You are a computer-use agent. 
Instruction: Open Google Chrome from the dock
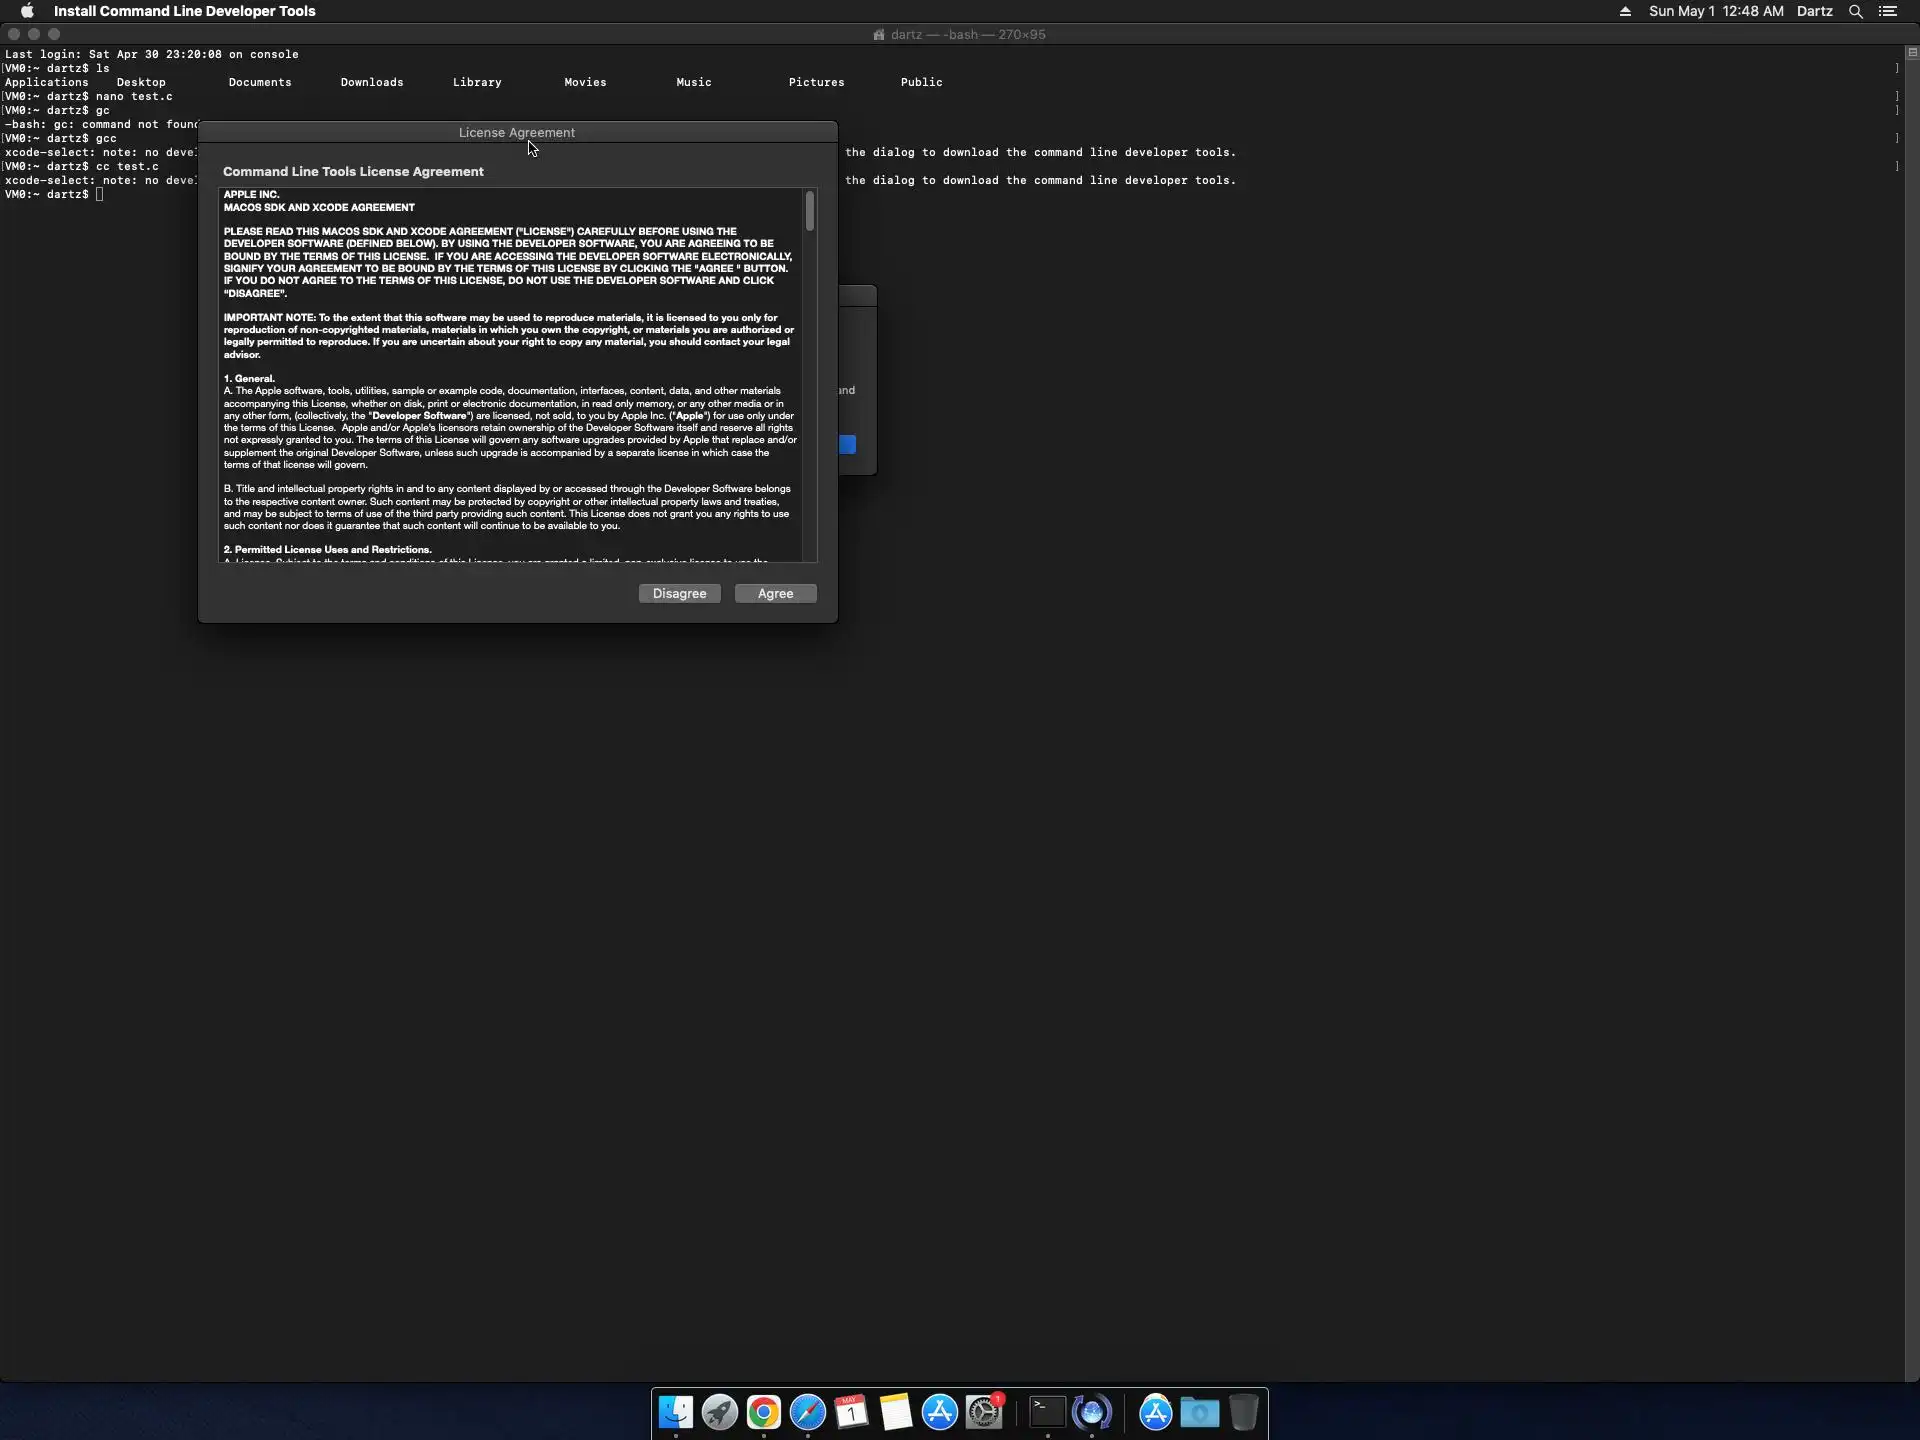click(x=764, y=1412)
